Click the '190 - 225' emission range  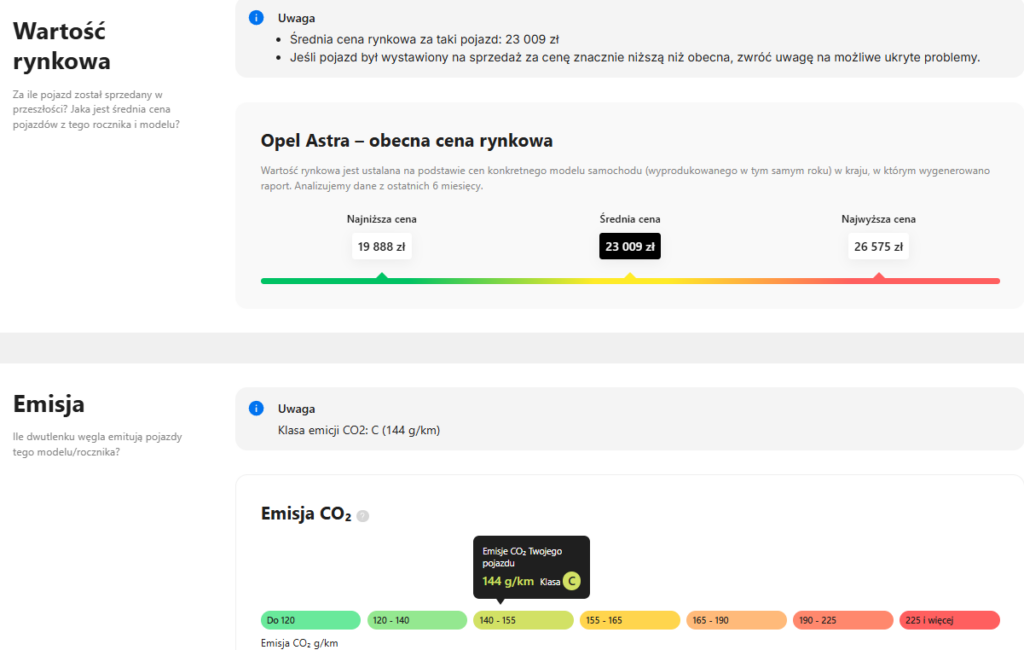(842, 620)
